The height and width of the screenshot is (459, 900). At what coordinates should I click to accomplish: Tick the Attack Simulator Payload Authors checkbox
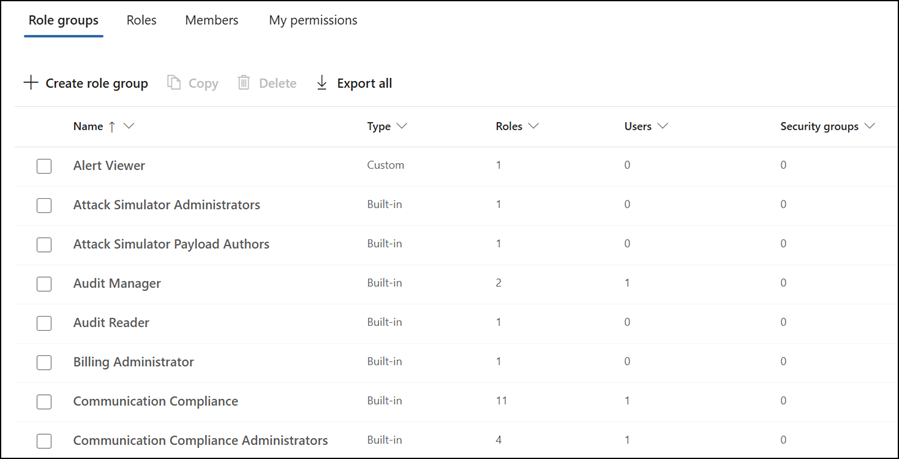point(44,244)
